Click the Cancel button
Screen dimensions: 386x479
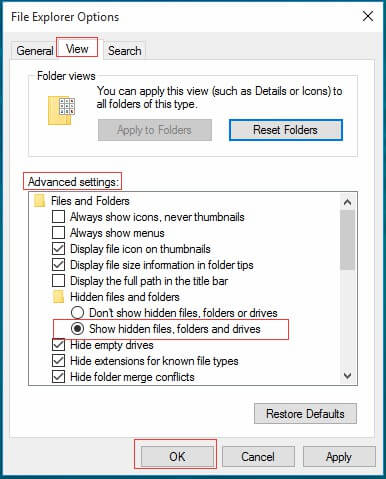coord(258,456)
